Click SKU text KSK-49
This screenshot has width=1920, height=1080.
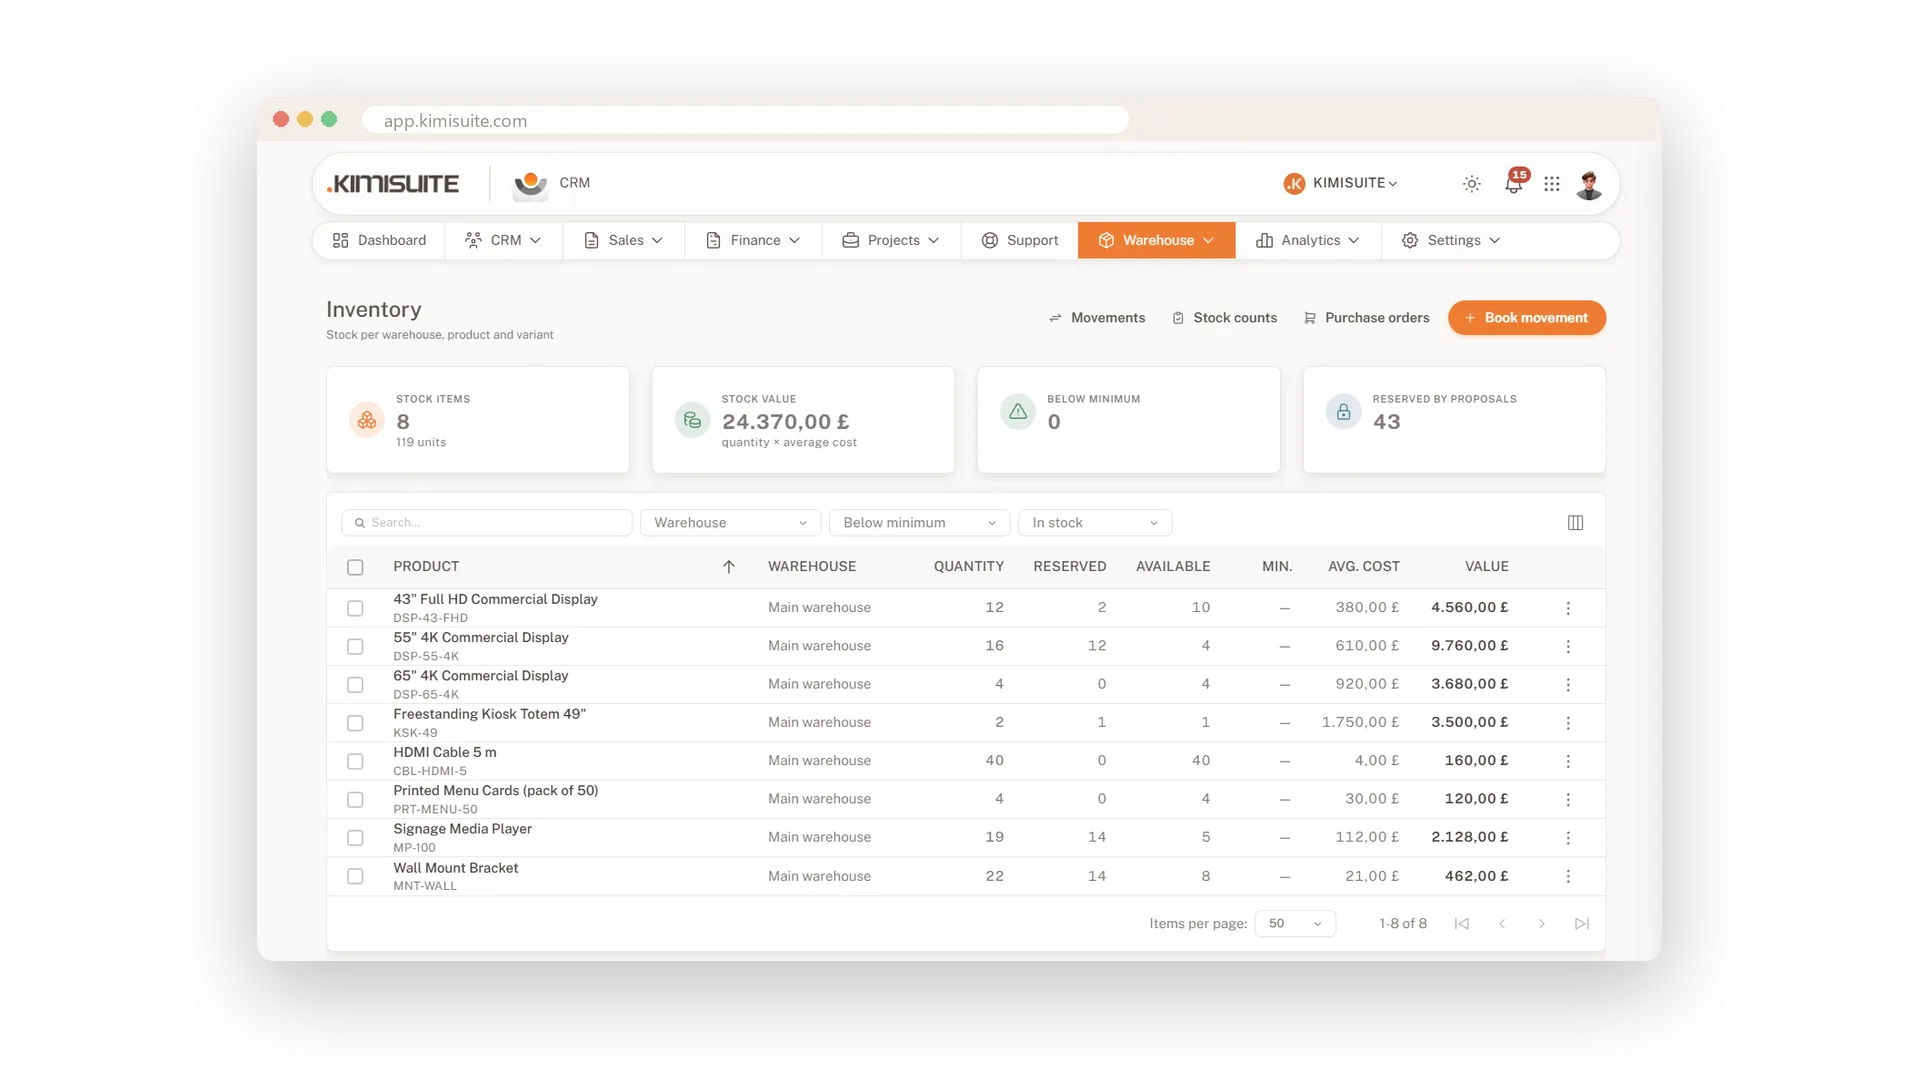pyautogui.click(x=415, y=733)
